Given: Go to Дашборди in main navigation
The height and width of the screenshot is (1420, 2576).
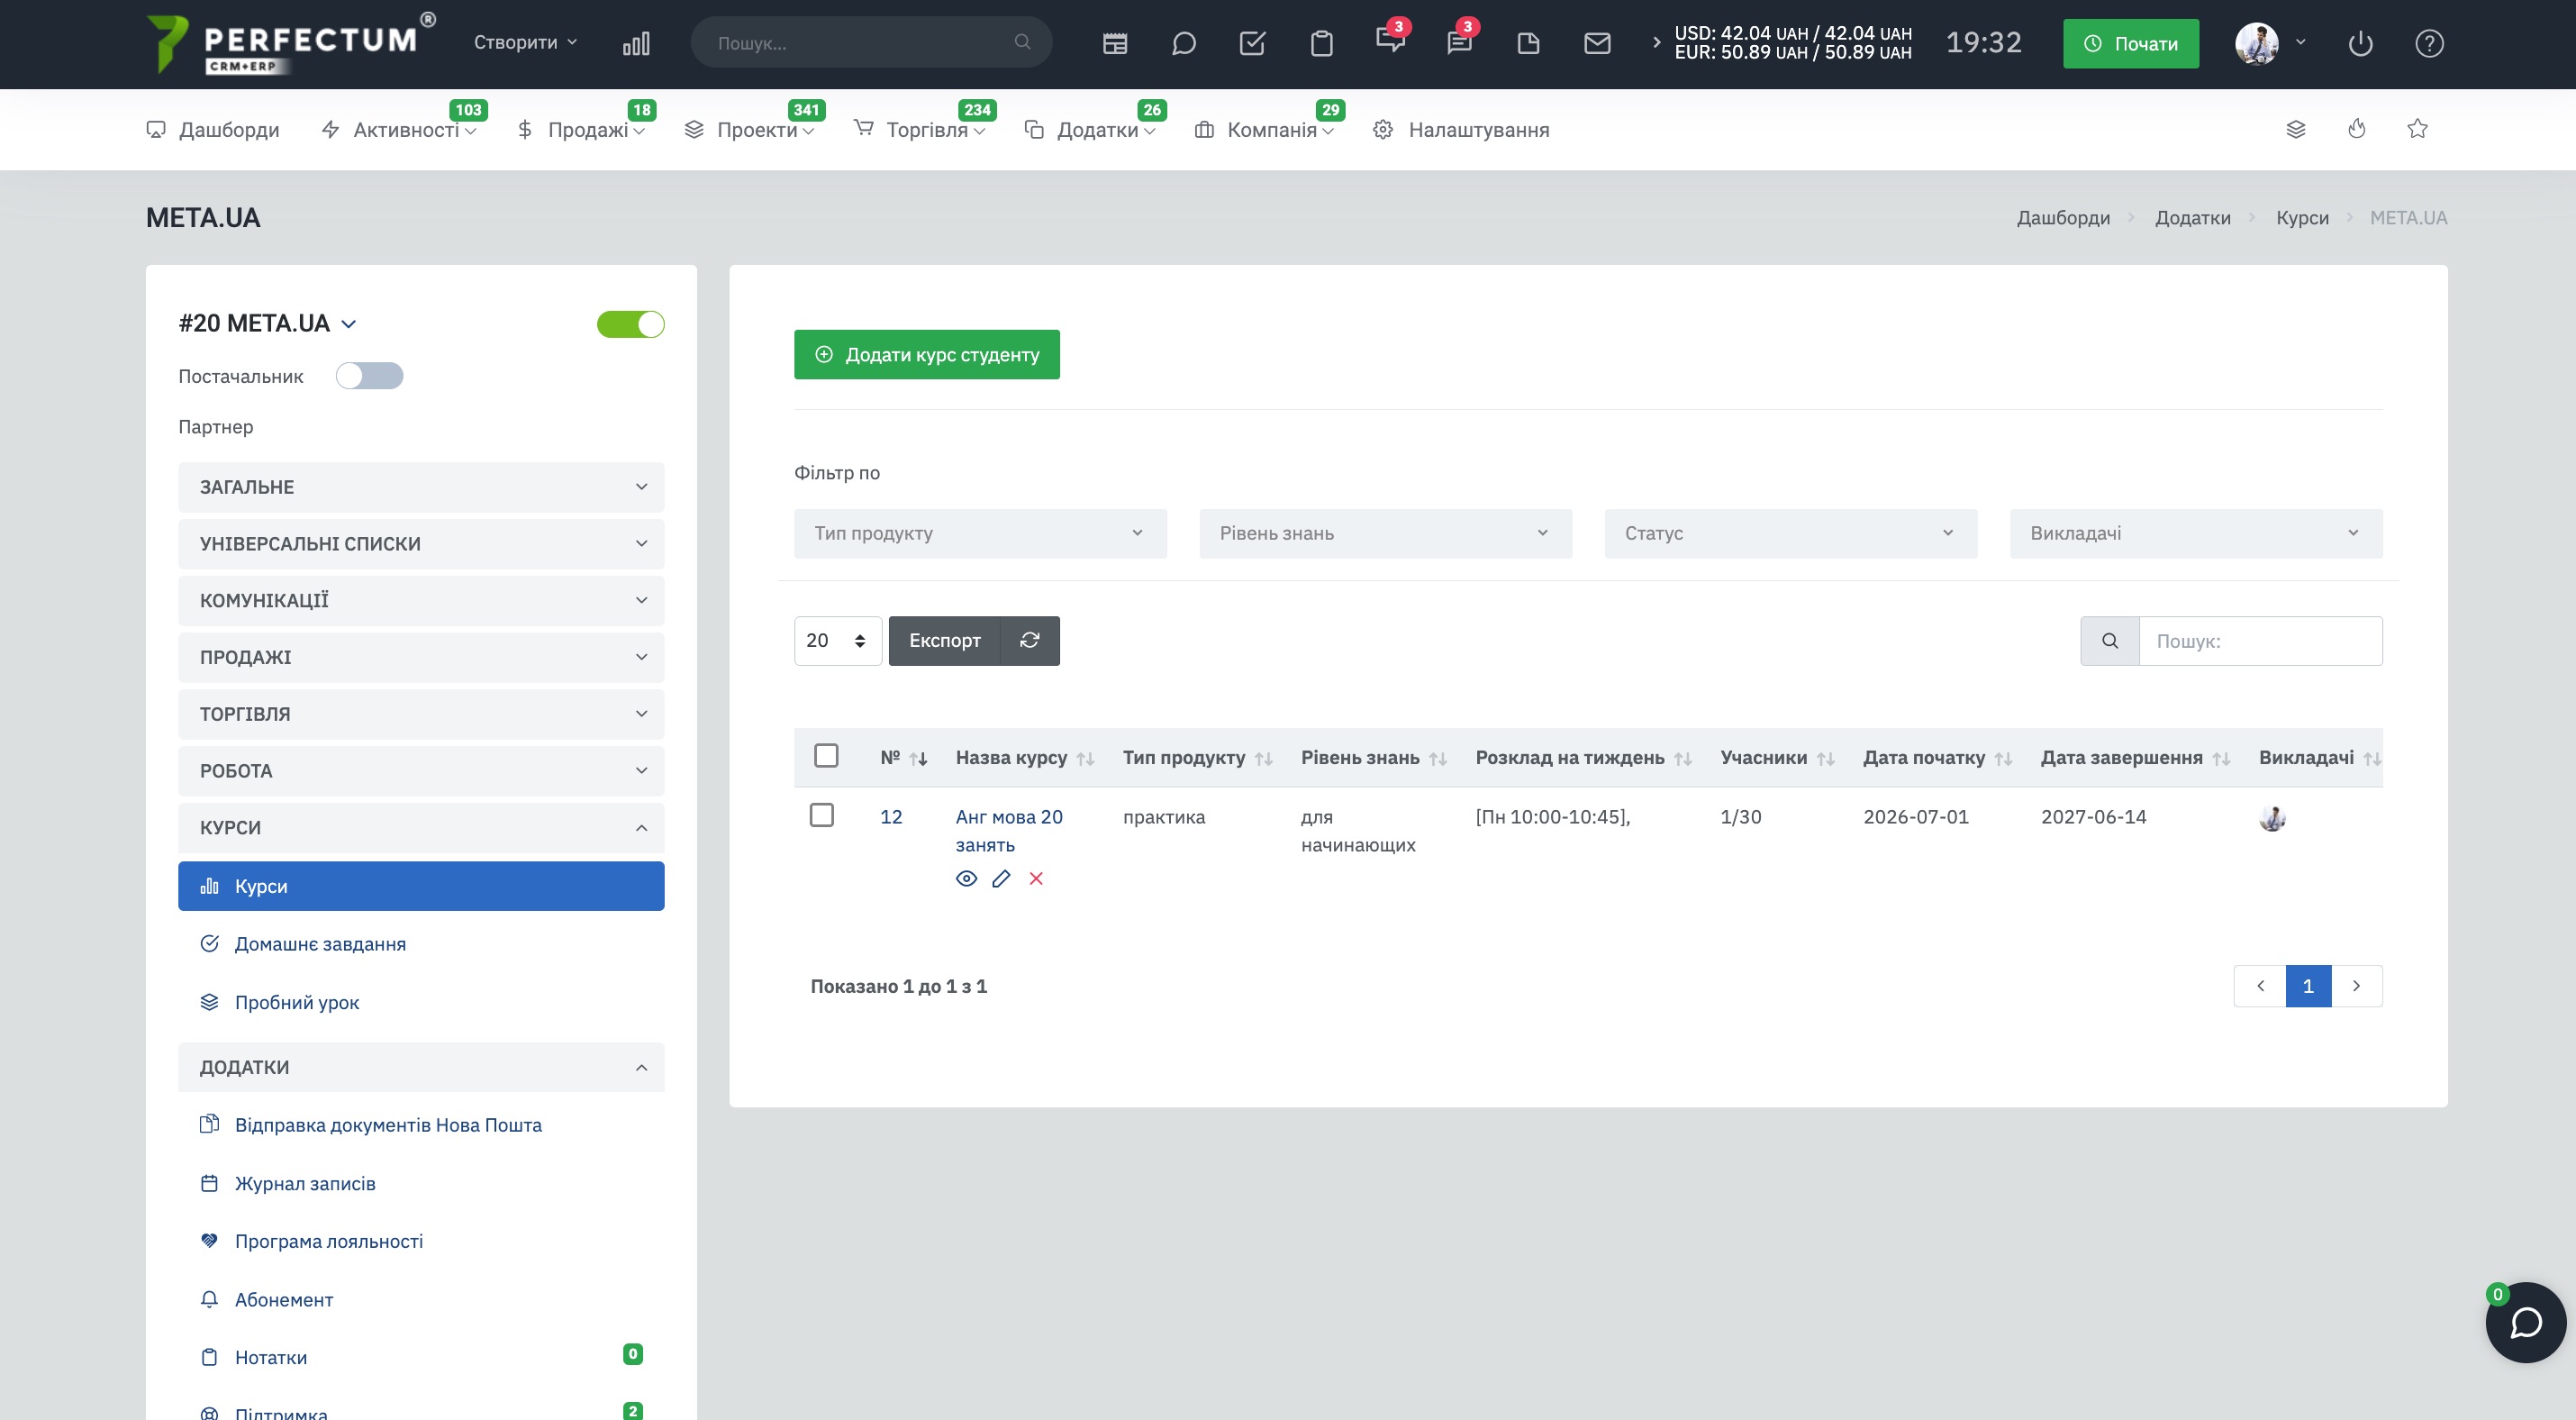Looking at the screenshot, I should [213, 129].
